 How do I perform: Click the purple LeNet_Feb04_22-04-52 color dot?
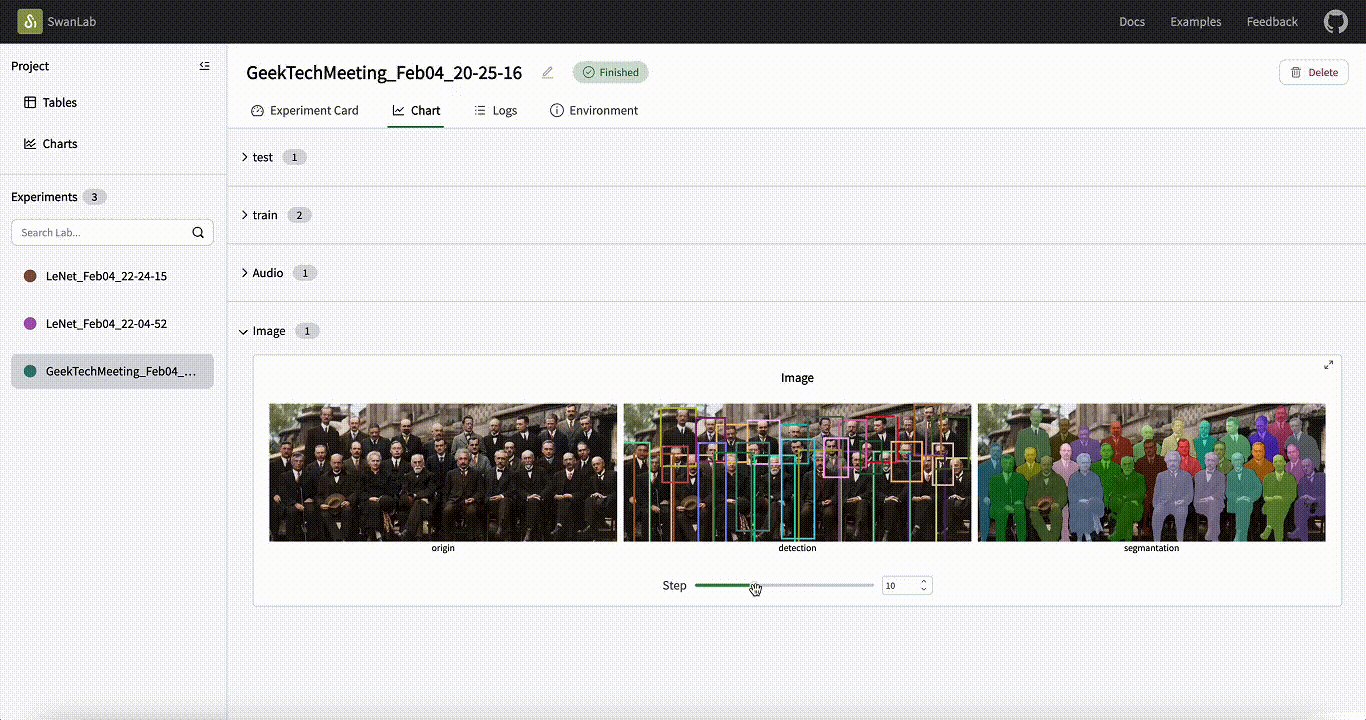[30, 324]
